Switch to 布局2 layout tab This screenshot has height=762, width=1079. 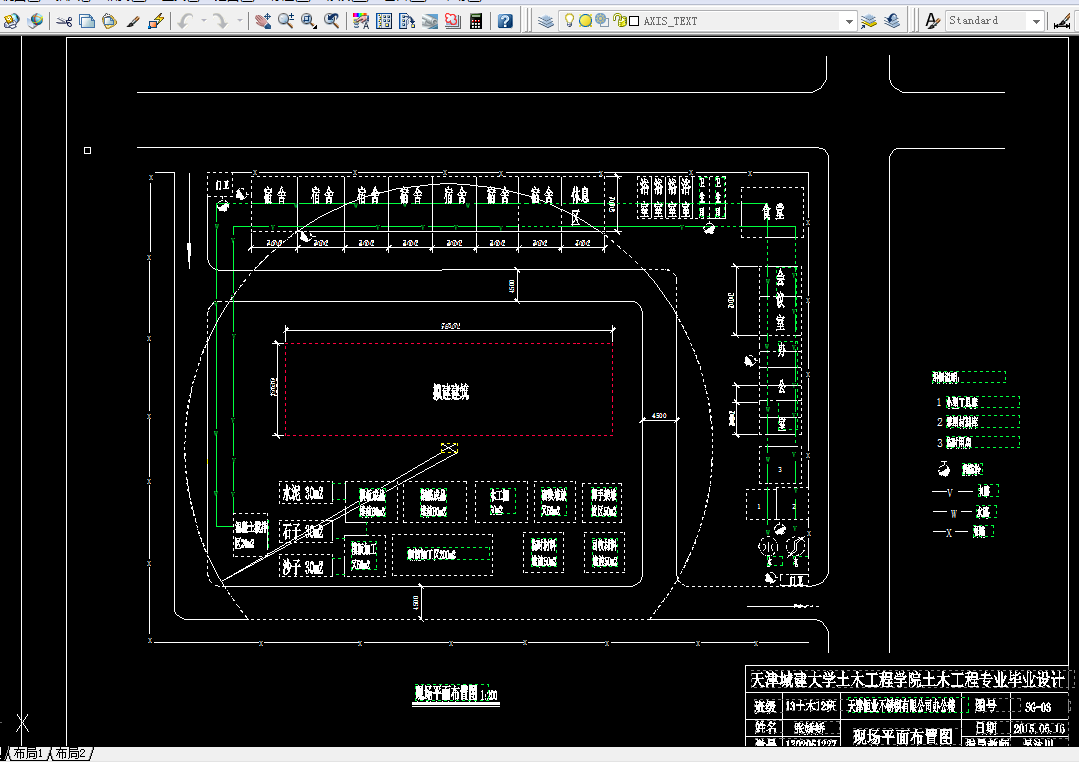tap(71, 754)
